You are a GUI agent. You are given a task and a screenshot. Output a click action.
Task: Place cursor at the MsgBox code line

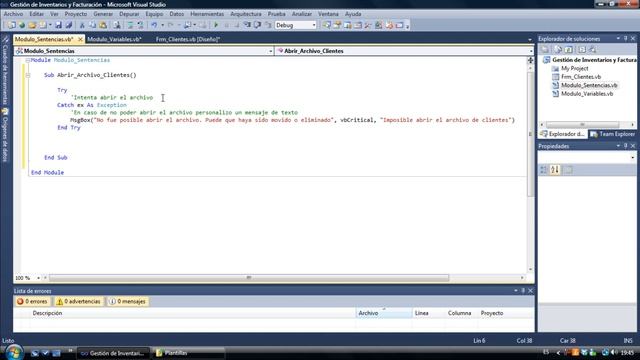click(x=292, y=120)
